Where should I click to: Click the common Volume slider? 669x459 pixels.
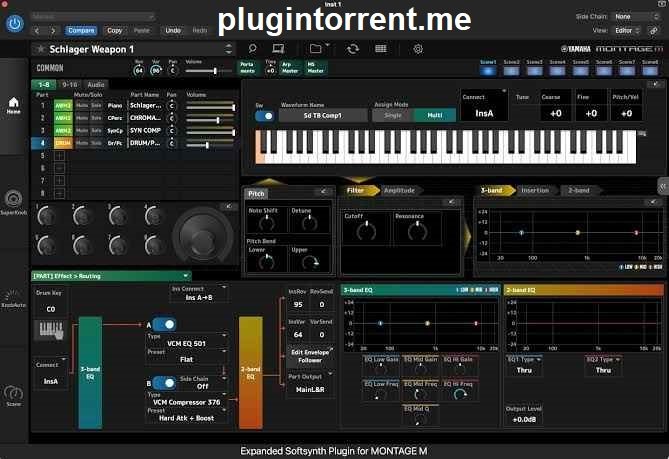(209, 71)
